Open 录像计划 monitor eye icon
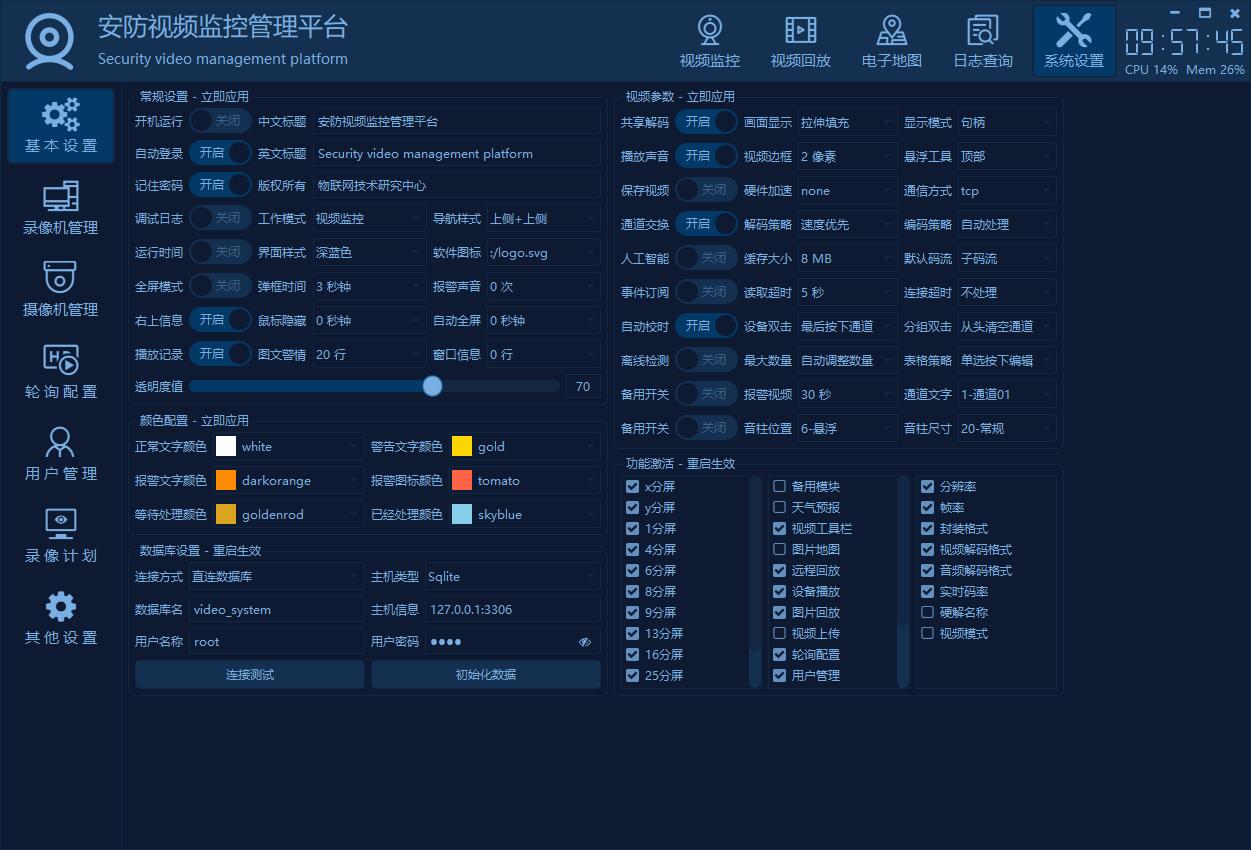The image size is (1251, 850). (61, 524)
